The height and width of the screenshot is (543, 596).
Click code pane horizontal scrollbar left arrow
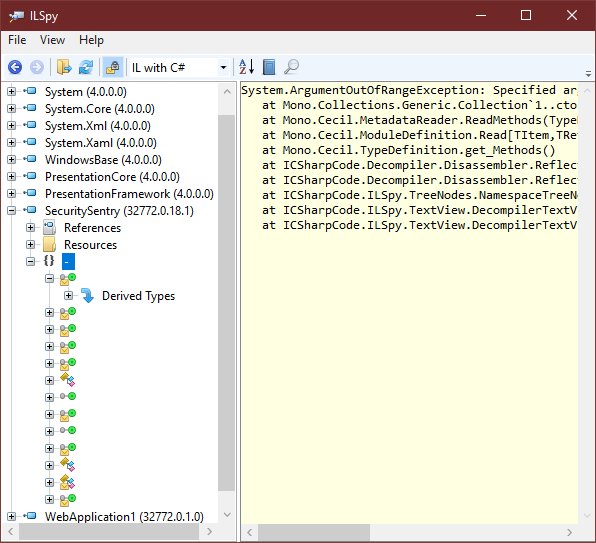point(249,532)
